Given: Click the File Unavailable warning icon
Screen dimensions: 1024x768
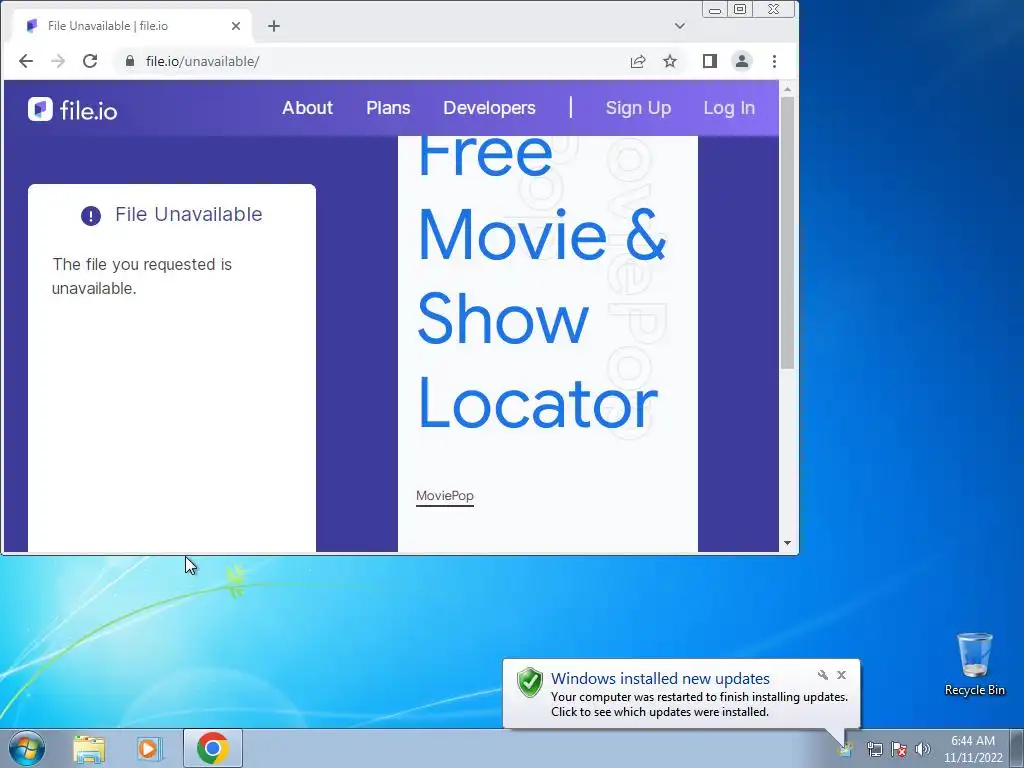Looking at the screenshot, I should 91,216.
